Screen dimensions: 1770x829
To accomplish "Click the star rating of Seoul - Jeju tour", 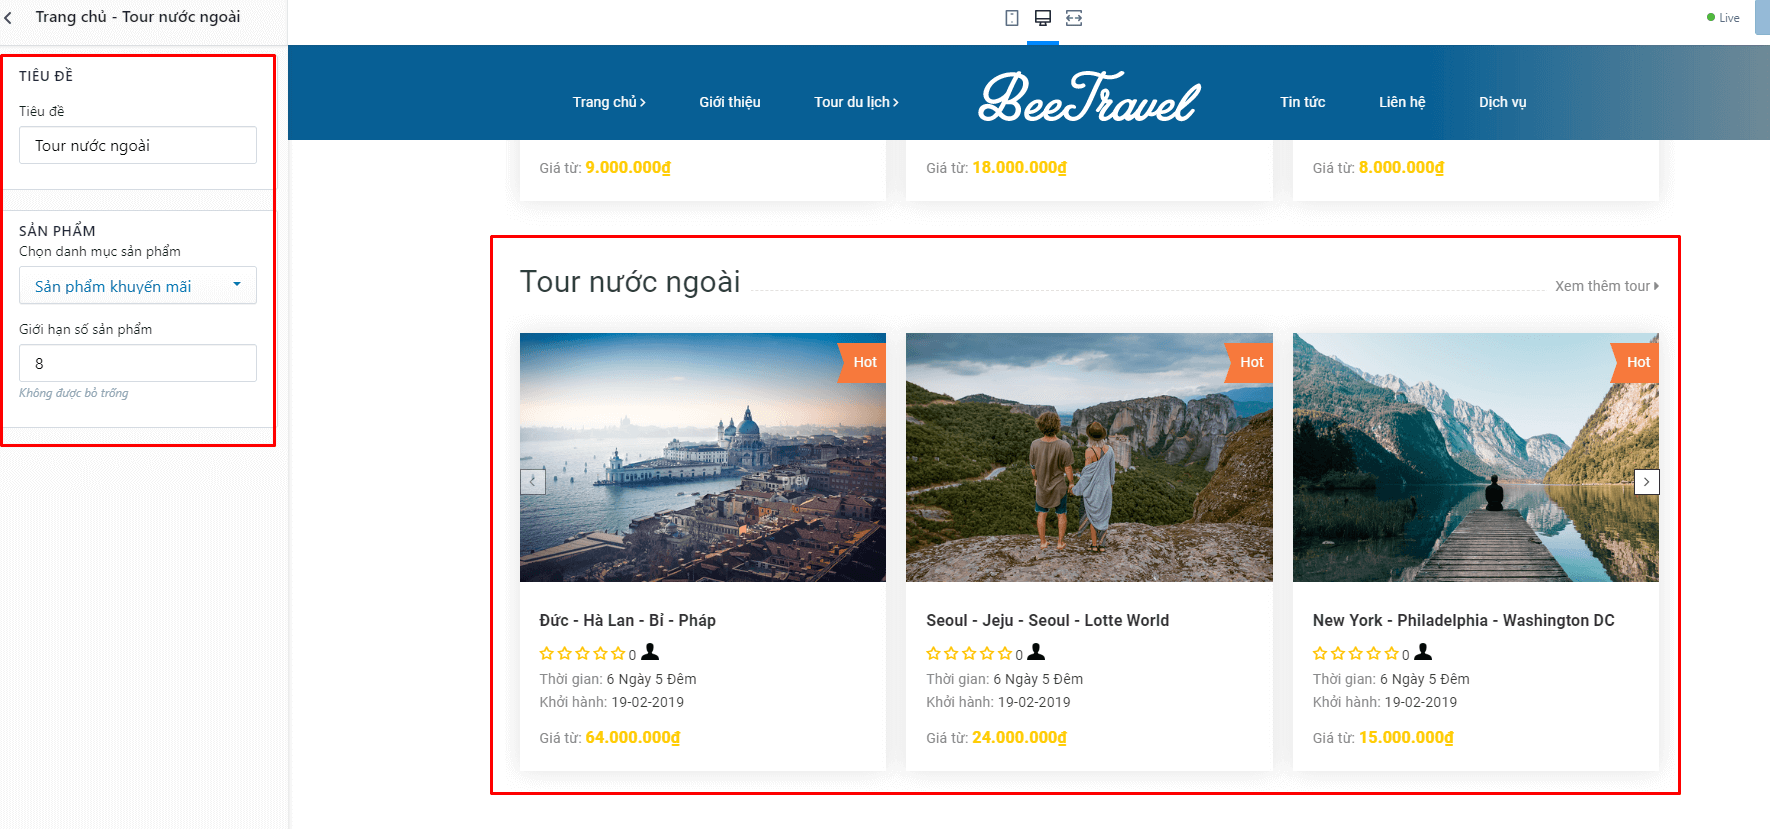I will (x=969, y=654).
